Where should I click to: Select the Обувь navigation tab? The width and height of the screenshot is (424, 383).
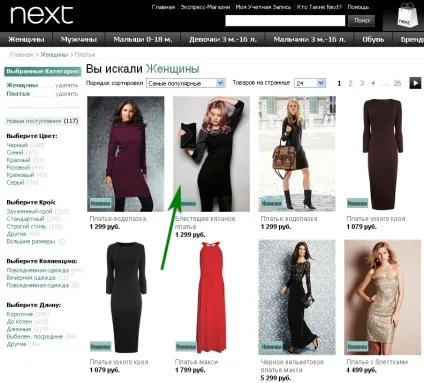[373, 39]
